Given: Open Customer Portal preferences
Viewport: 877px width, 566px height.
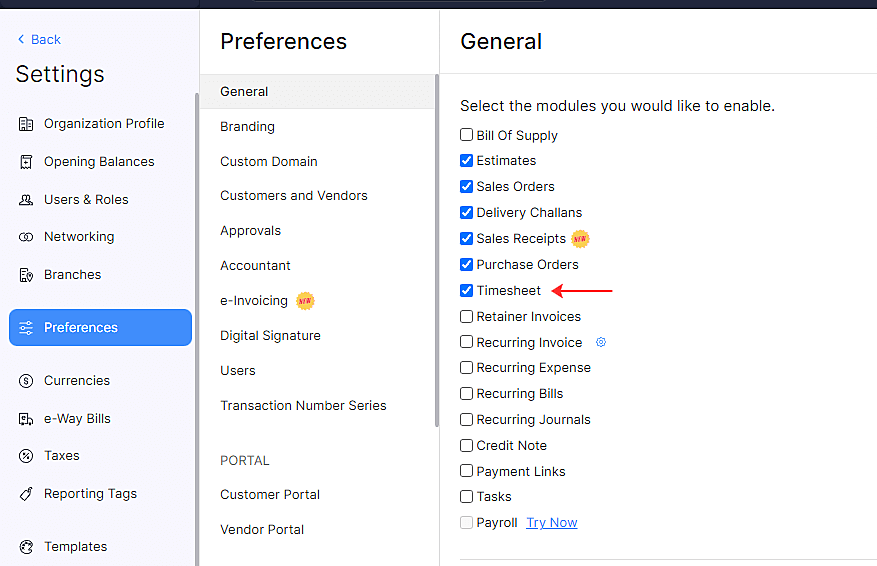Looking at the screenshot, I should click(x=270, y=495).
